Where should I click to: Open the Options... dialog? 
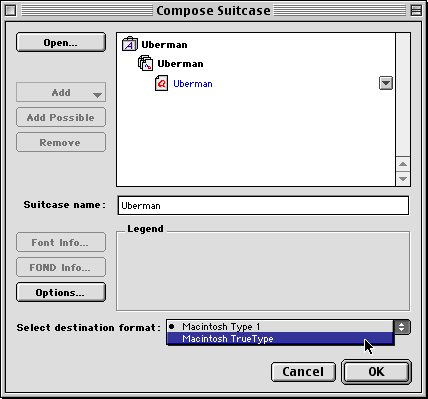pos(61,292)
